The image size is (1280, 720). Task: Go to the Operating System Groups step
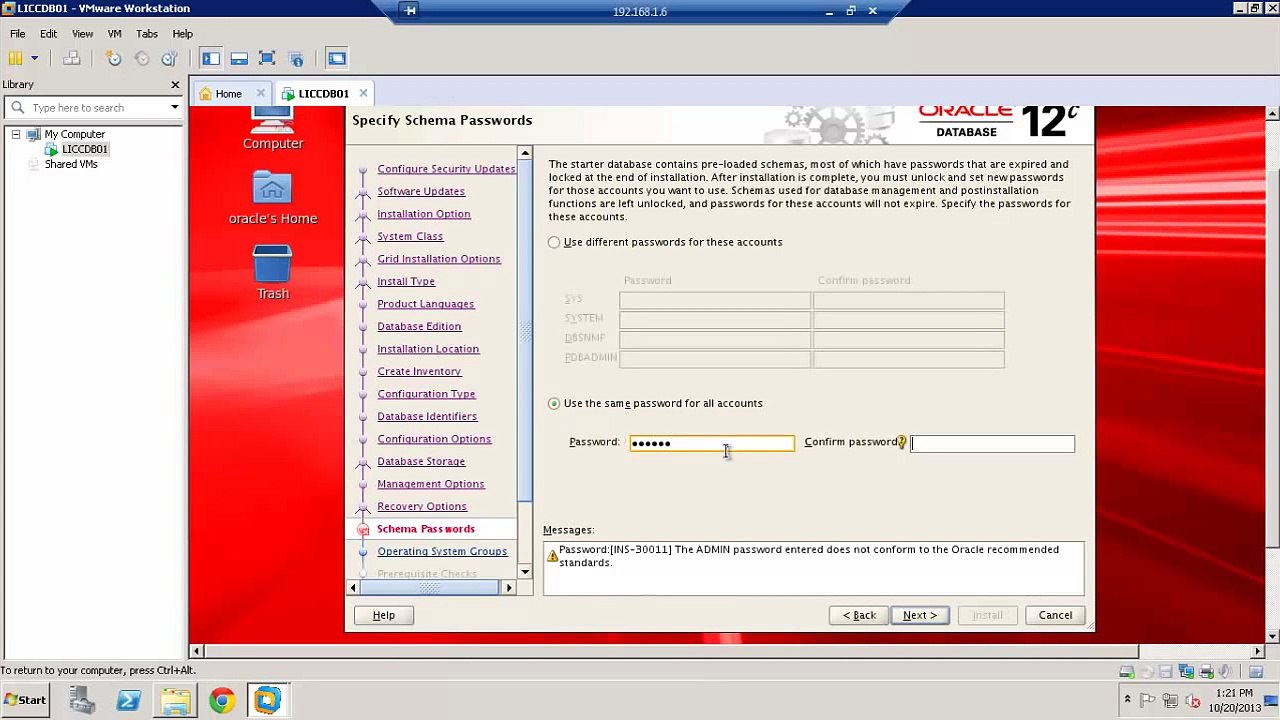(x=442, y=552)
